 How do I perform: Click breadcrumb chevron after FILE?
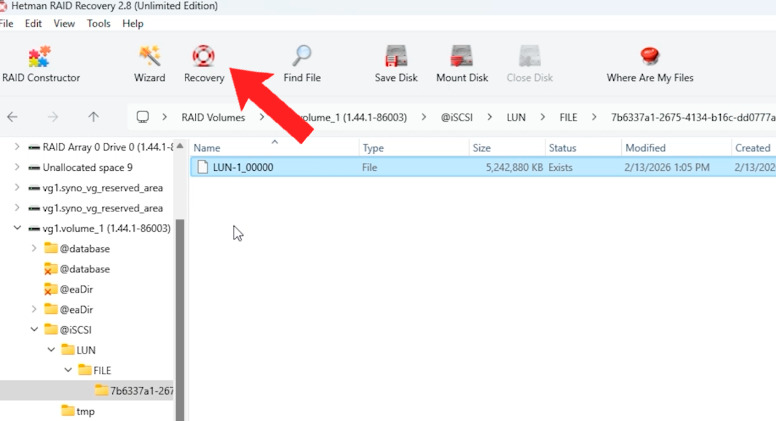click(594, 117)
